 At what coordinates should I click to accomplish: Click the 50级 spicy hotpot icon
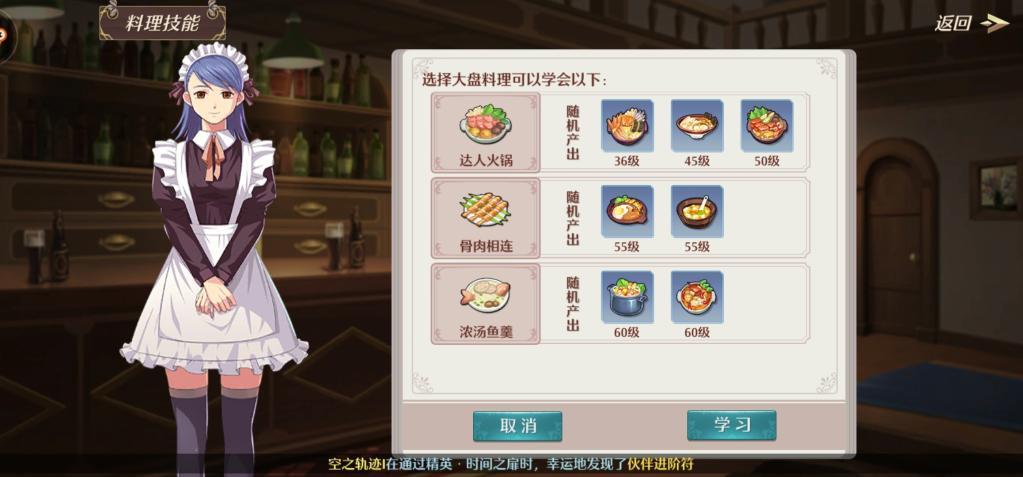pyautogui.click(x=767, y=126)
